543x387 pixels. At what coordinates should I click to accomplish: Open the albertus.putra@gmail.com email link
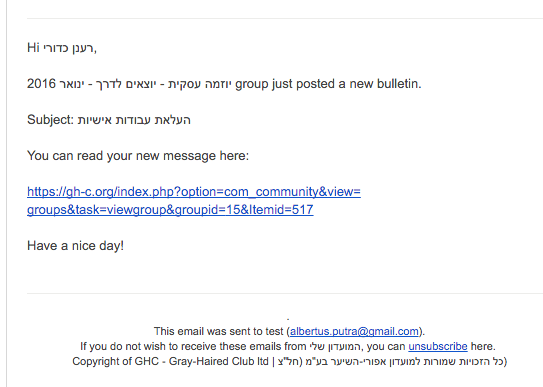click(354, 331)
